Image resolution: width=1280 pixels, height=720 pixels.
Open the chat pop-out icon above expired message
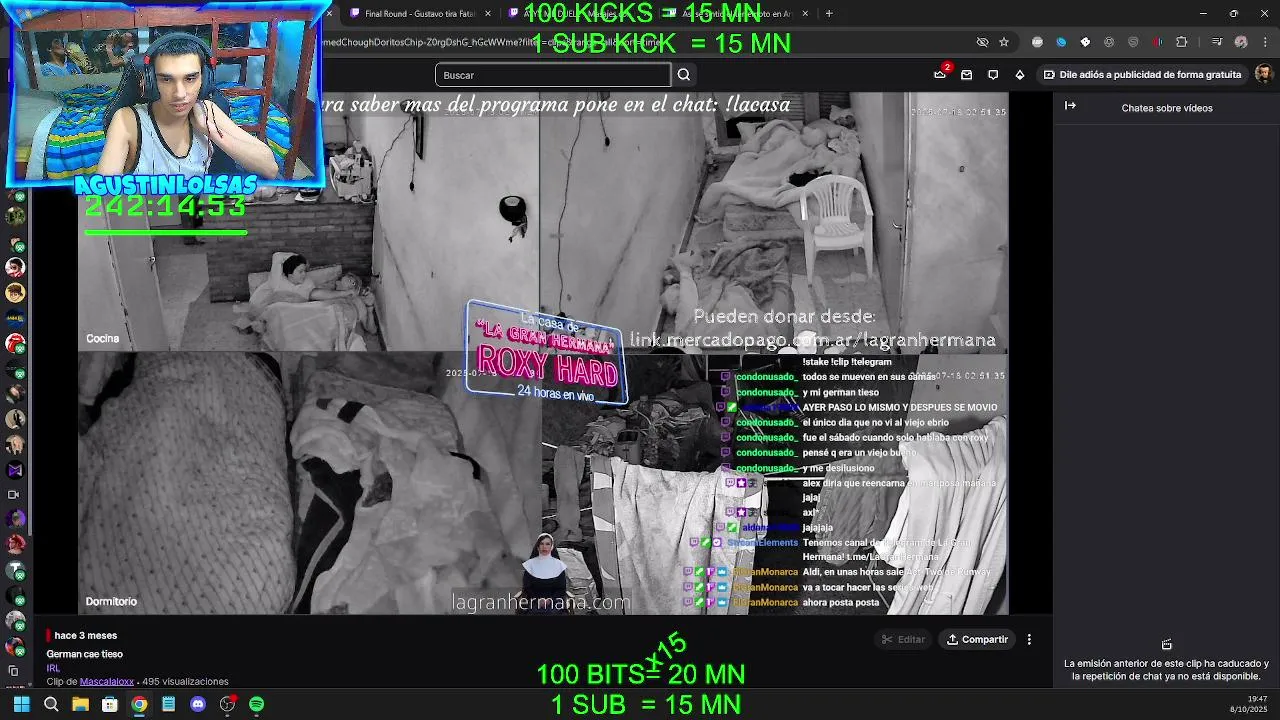tap(1166, 644)
